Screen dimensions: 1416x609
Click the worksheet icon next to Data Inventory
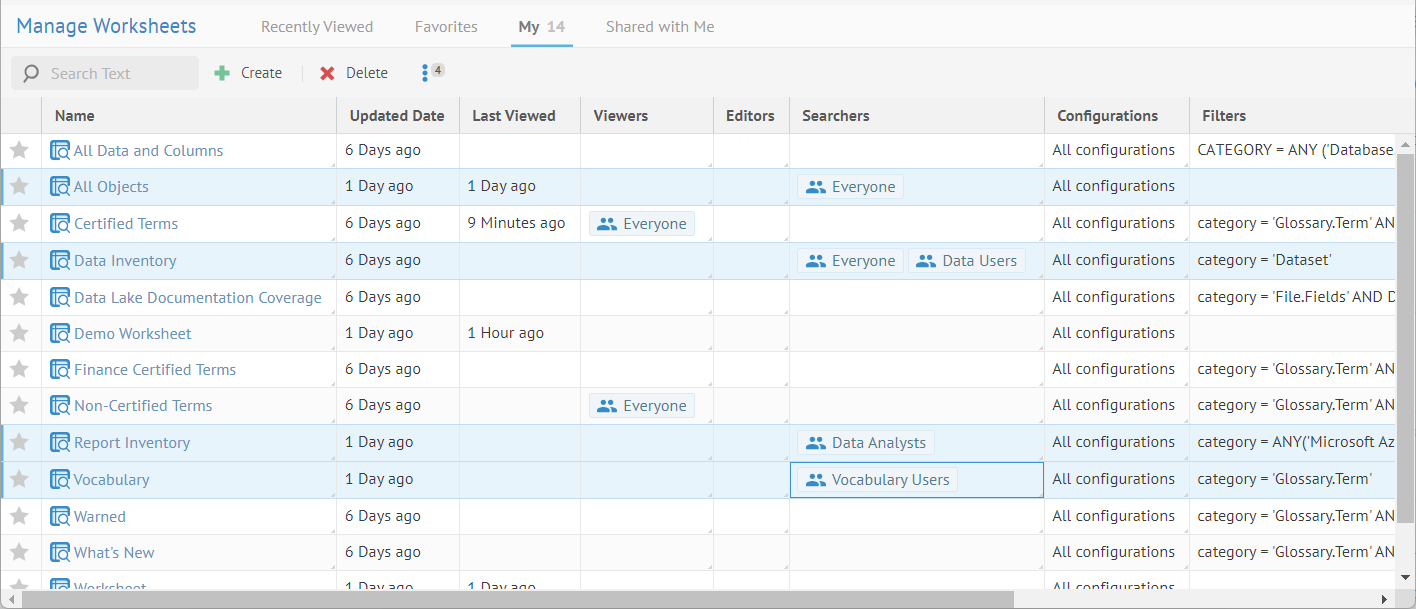[60, 261]
